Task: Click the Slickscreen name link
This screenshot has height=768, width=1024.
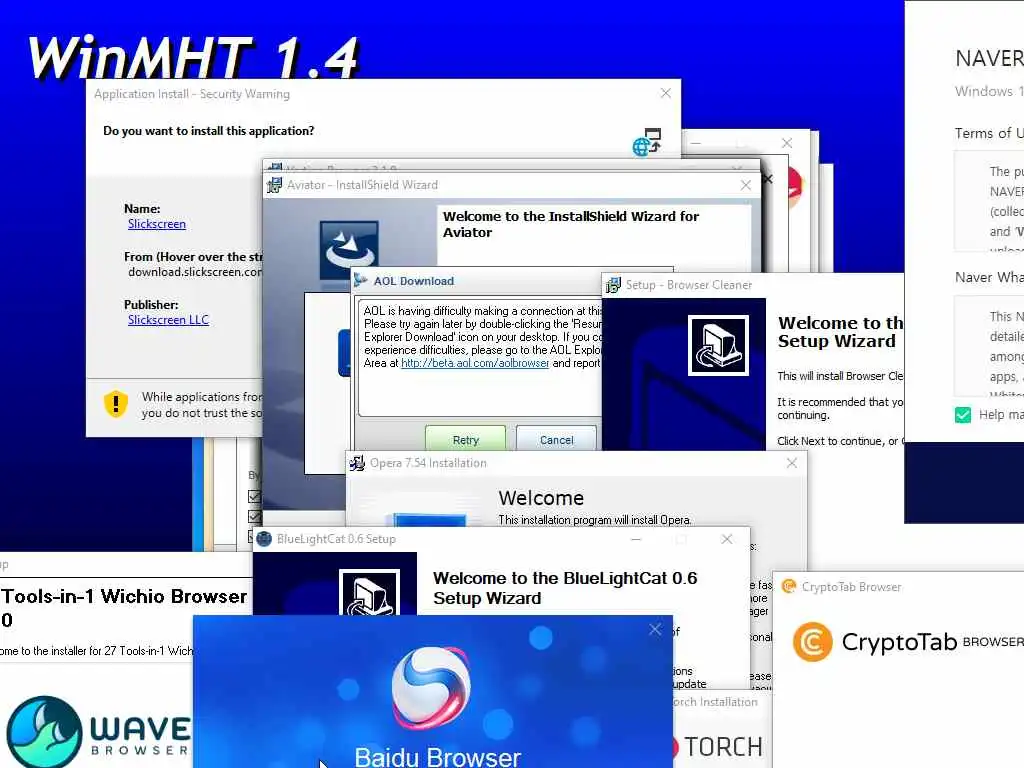Action: (157, 224)
